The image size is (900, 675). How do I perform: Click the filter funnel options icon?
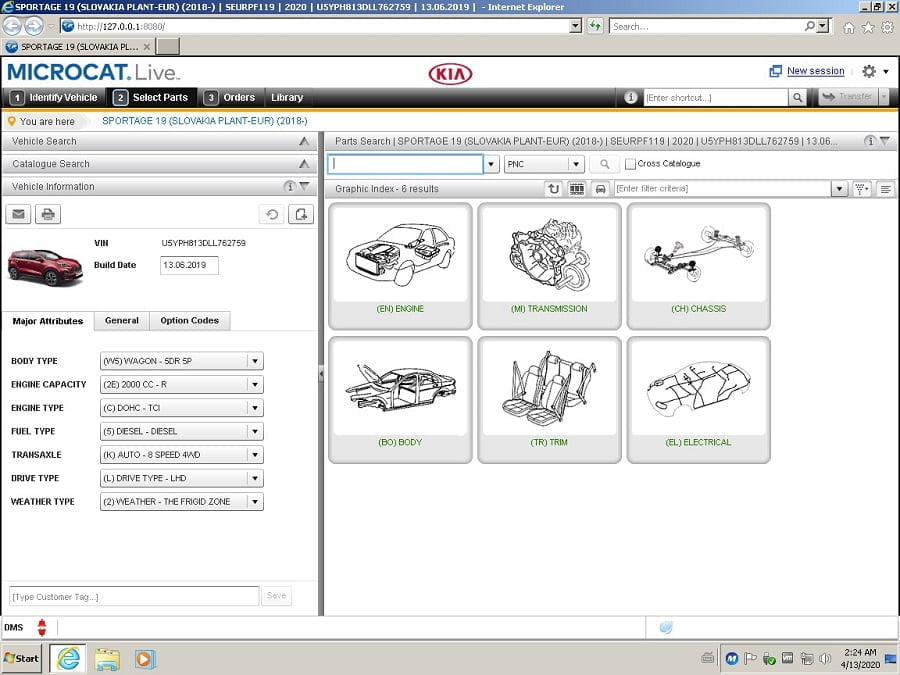click(x=861, y=188)
